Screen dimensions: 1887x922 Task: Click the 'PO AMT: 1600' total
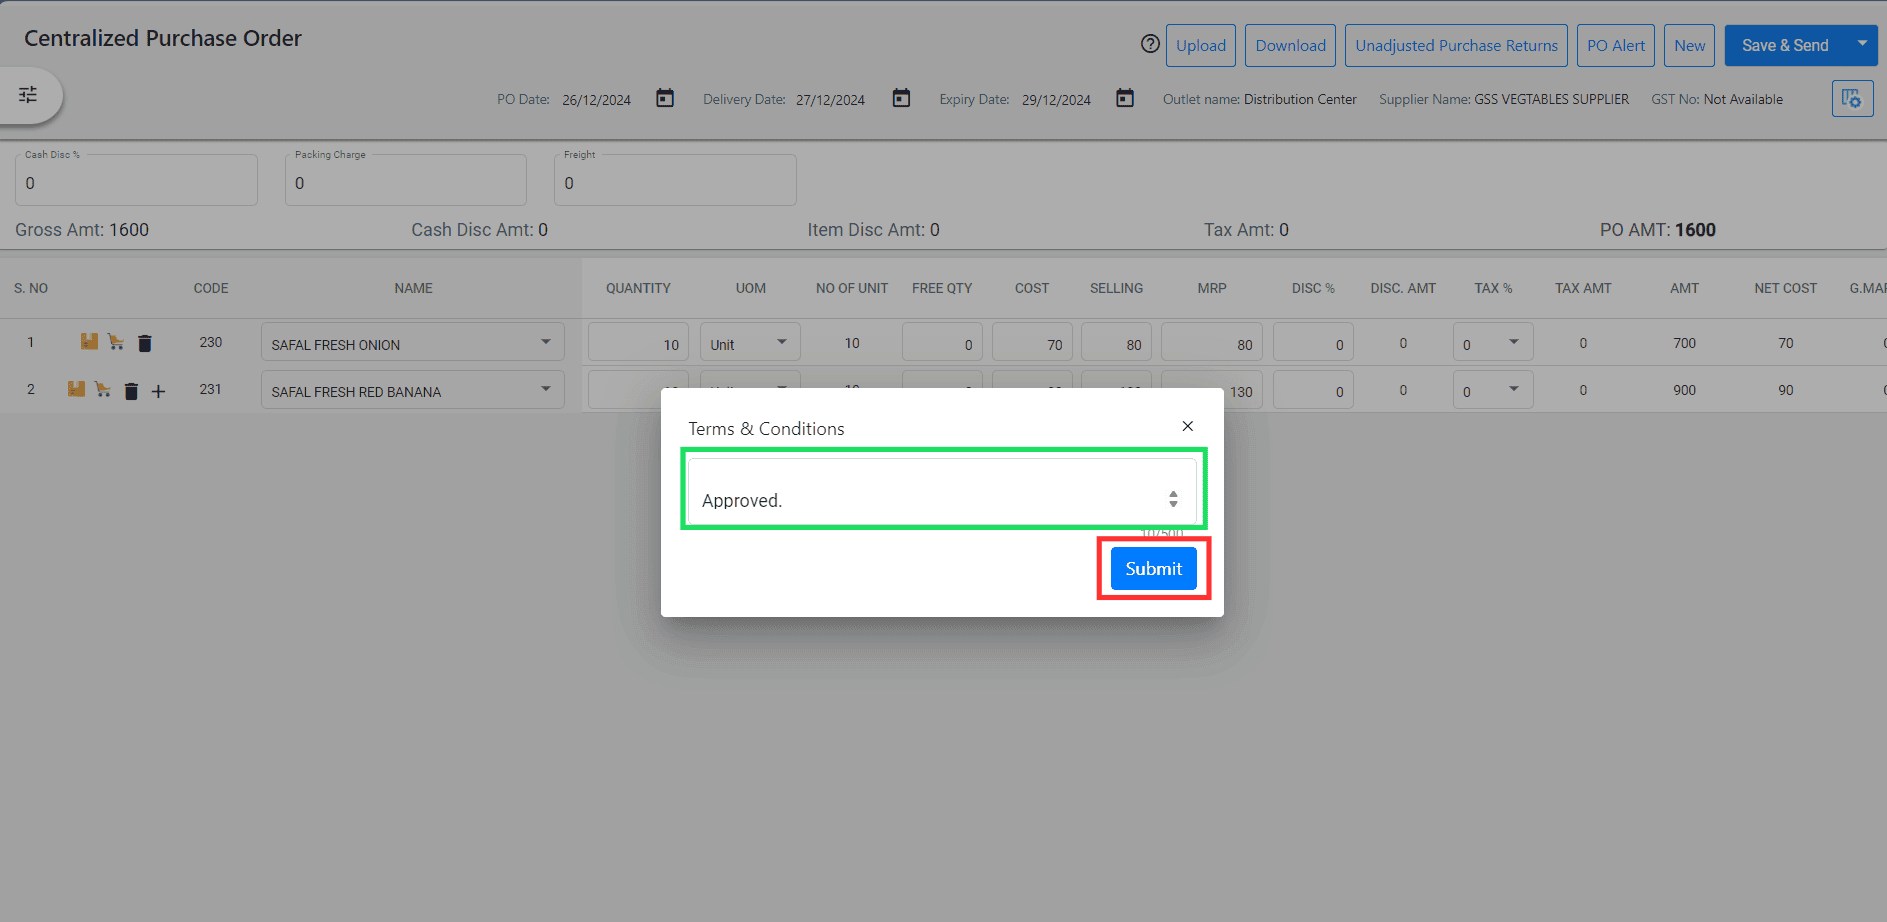pos(1658,230)
